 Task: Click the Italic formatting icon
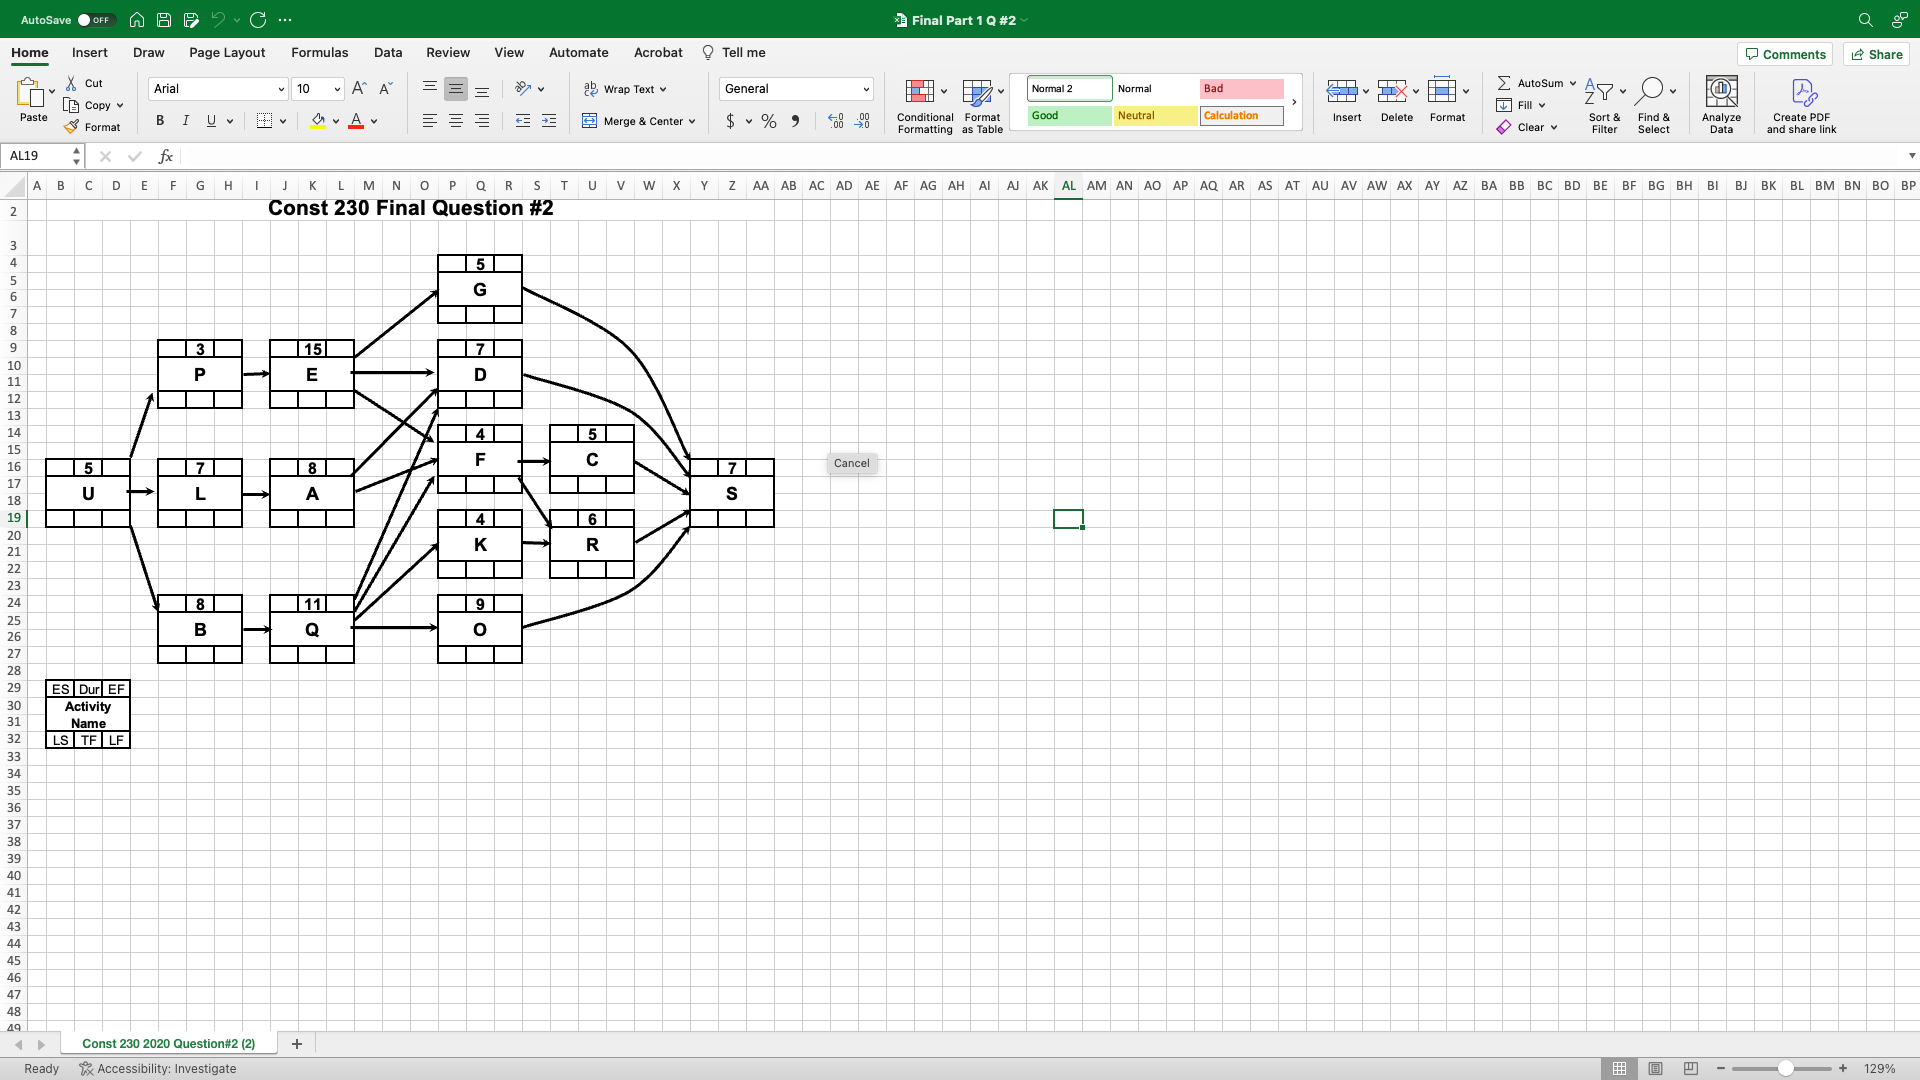pyautogui.click(x=185, y=121)
